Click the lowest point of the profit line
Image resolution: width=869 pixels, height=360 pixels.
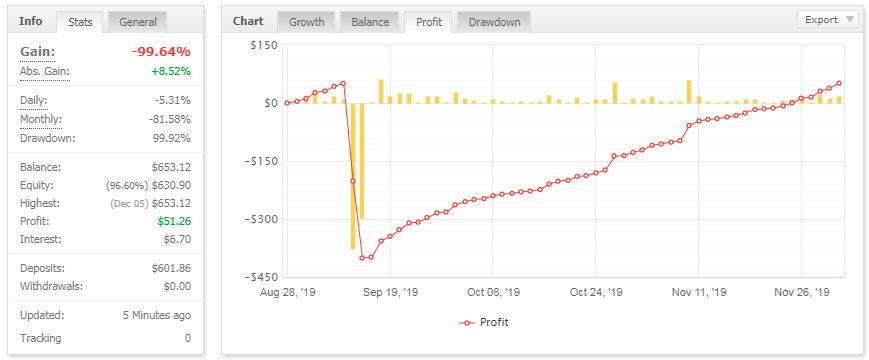pyautogui.click(x=362, y=258)
